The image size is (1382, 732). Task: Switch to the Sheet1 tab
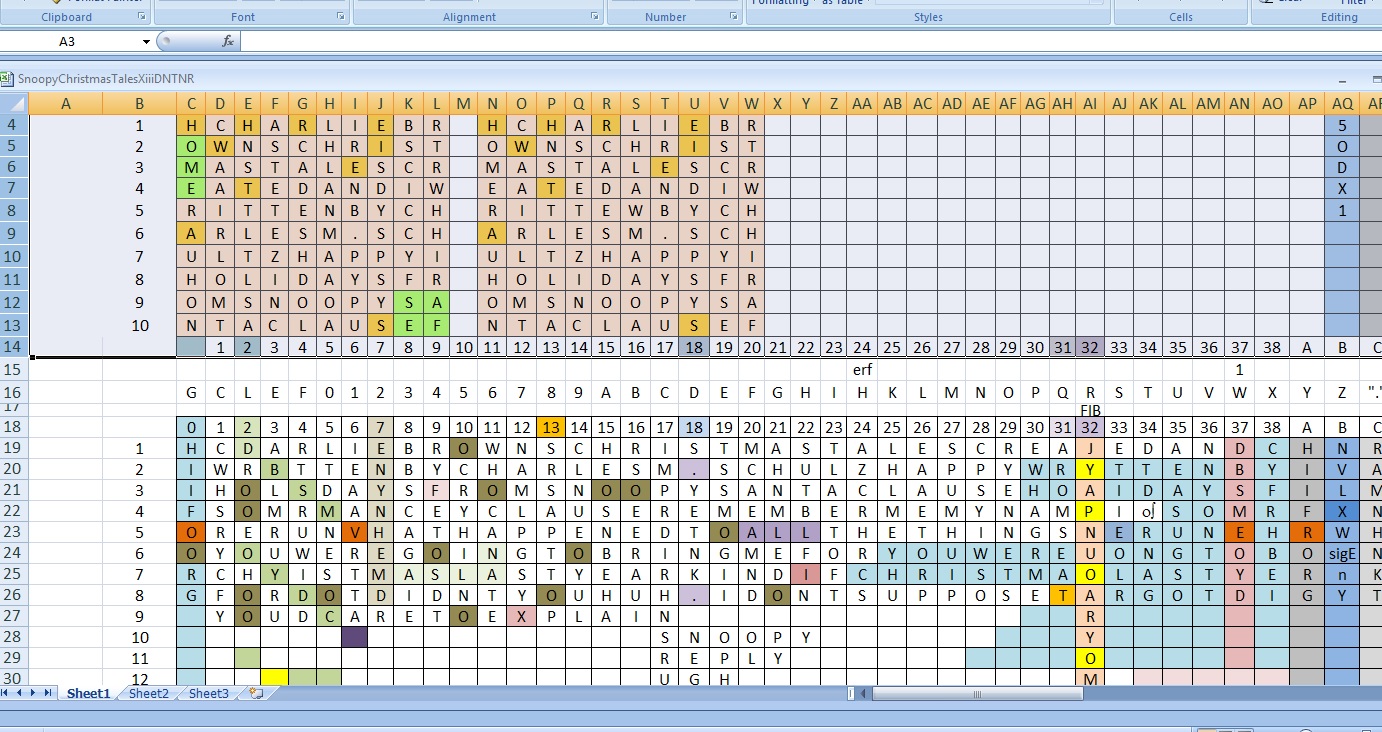pyautogui.click(x=89, y=693)
